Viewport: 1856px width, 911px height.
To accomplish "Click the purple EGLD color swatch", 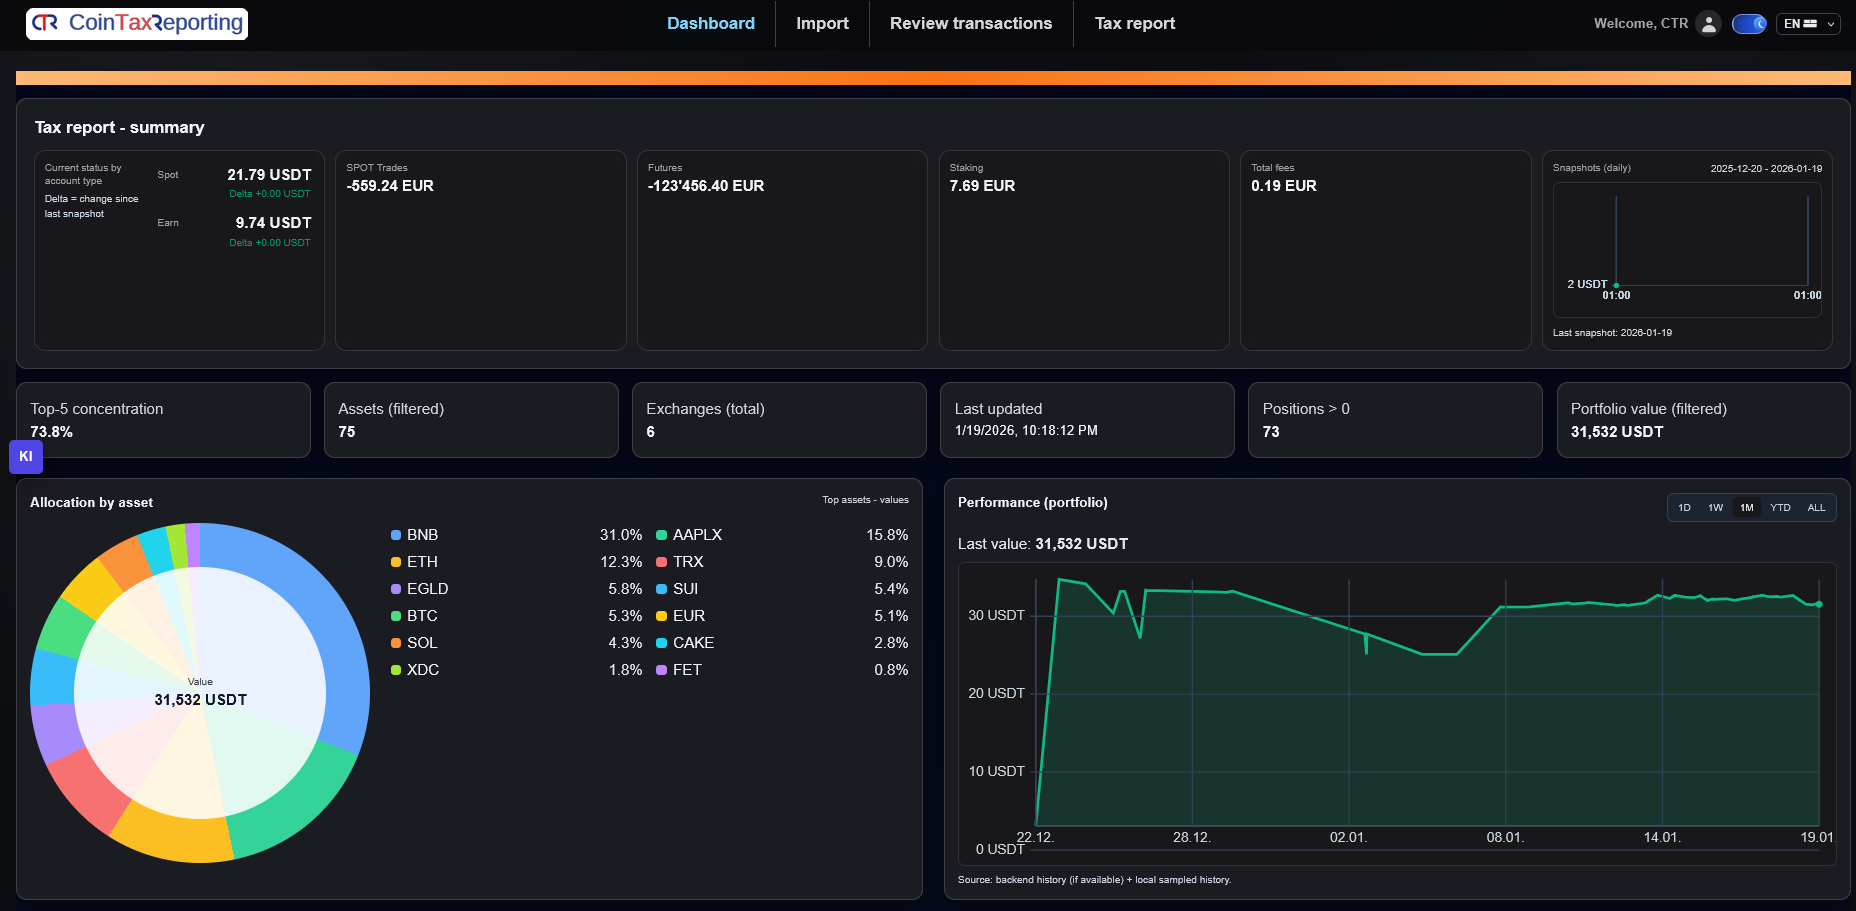I will coord(395,589).
